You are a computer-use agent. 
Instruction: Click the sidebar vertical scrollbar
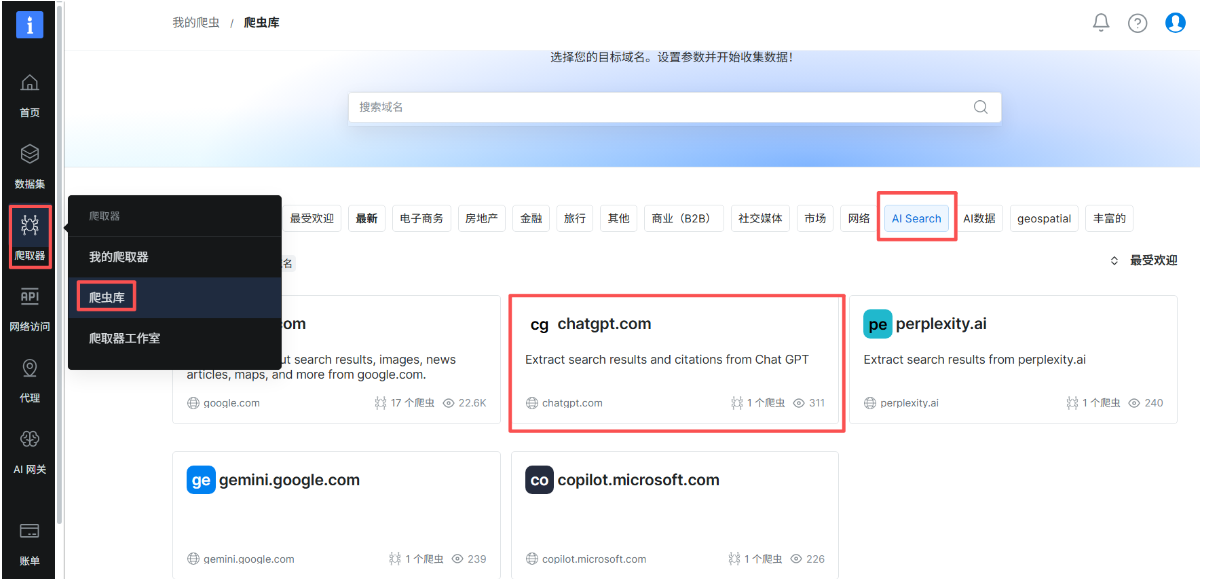click(x=60, y=264)
